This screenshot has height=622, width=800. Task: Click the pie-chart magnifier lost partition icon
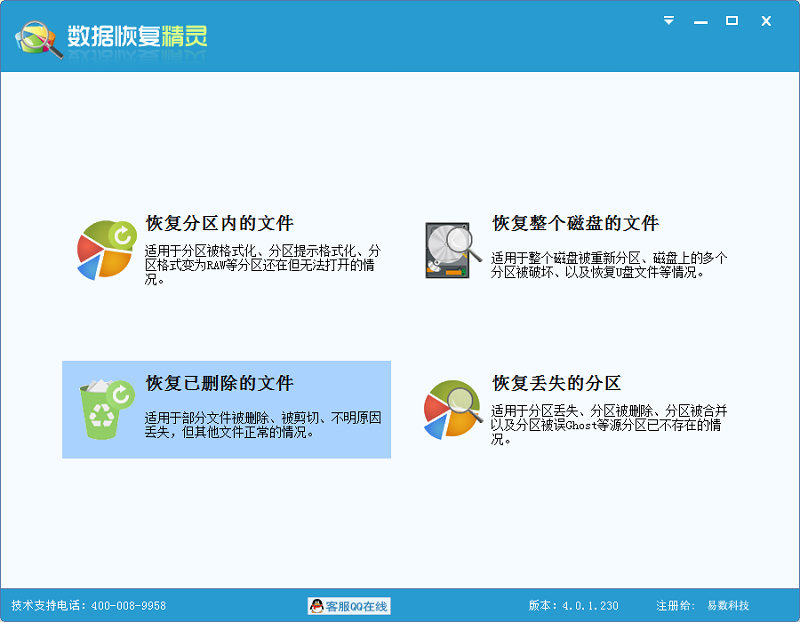(453, 409)
